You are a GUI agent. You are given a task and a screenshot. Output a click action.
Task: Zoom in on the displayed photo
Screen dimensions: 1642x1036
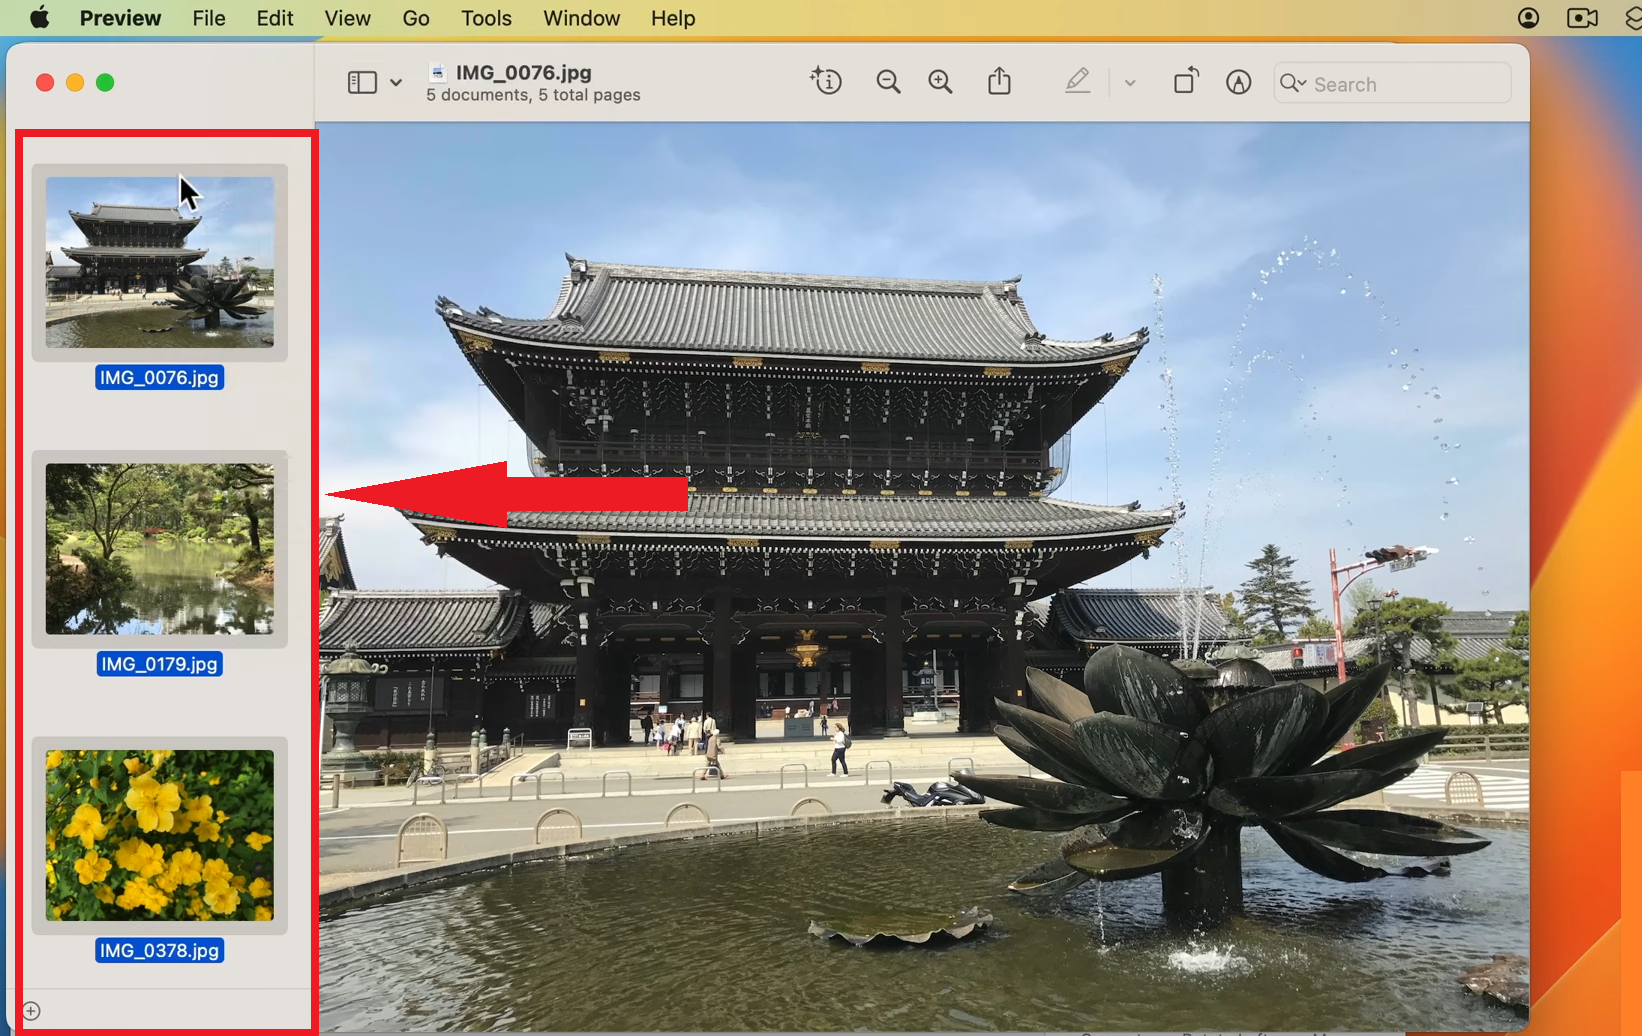940,81
